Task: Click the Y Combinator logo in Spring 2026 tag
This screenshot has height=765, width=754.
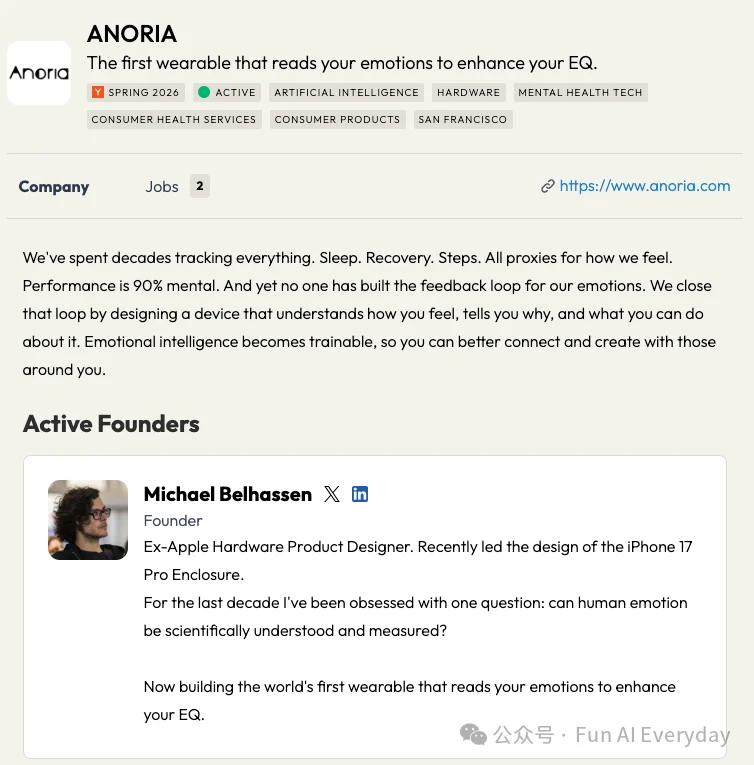Action: tap(98, 92)
